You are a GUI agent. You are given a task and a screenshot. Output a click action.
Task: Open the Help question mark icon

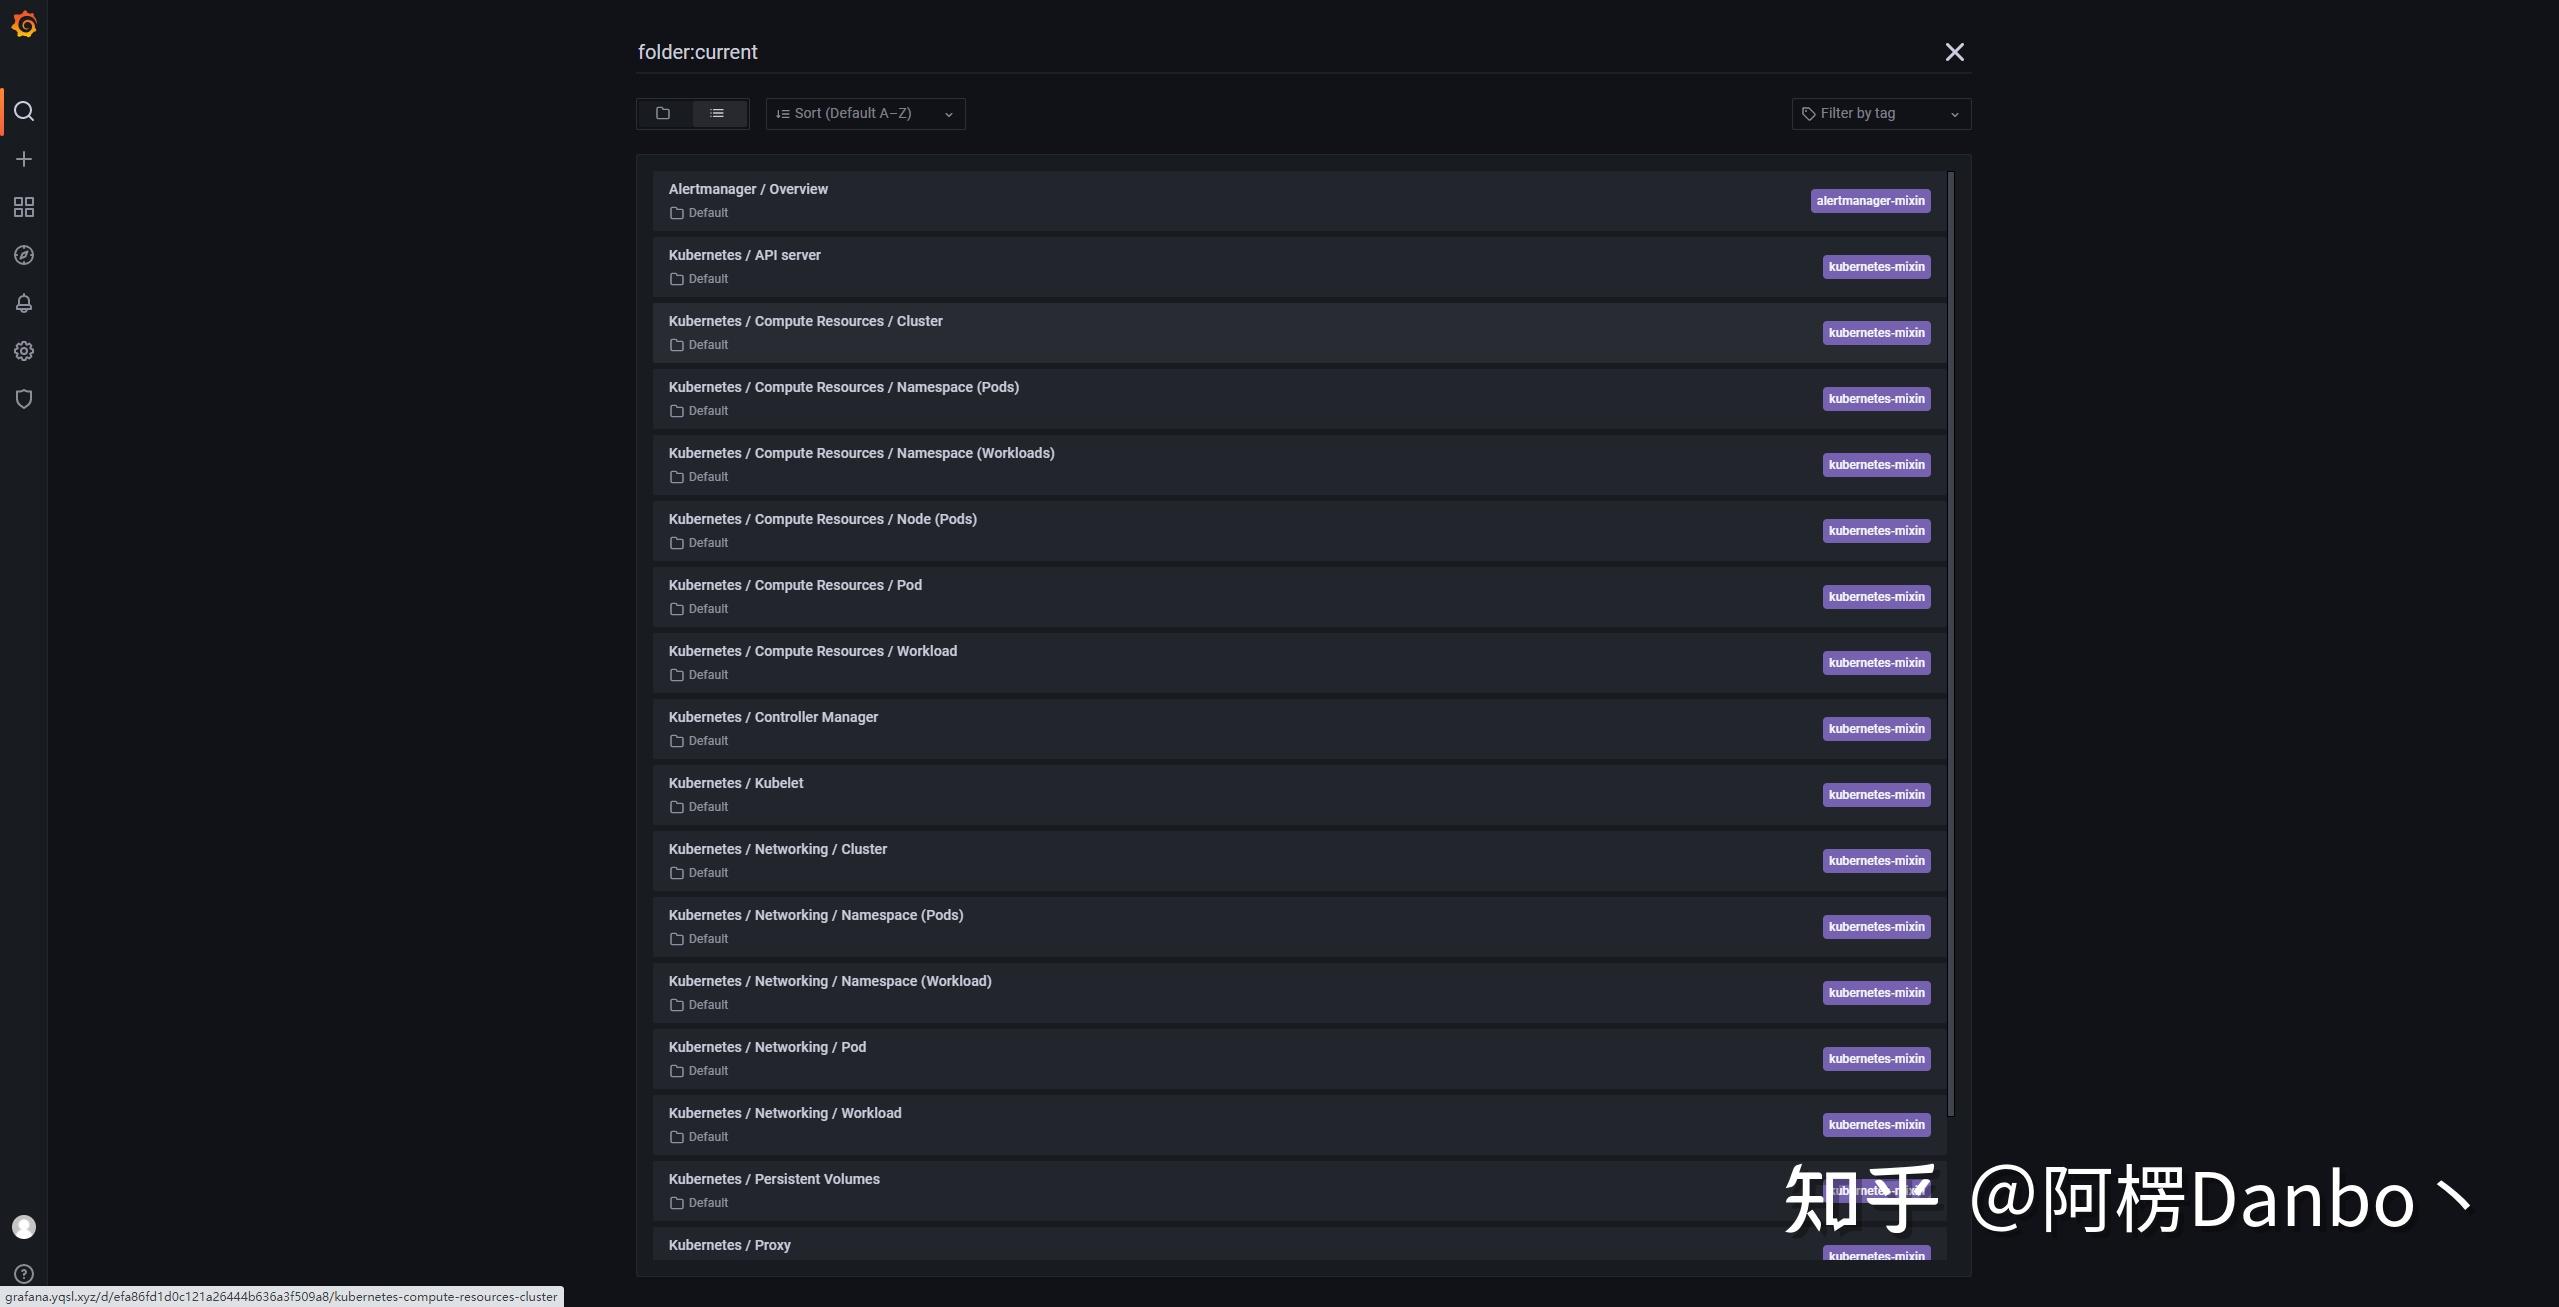[24, 1274]
